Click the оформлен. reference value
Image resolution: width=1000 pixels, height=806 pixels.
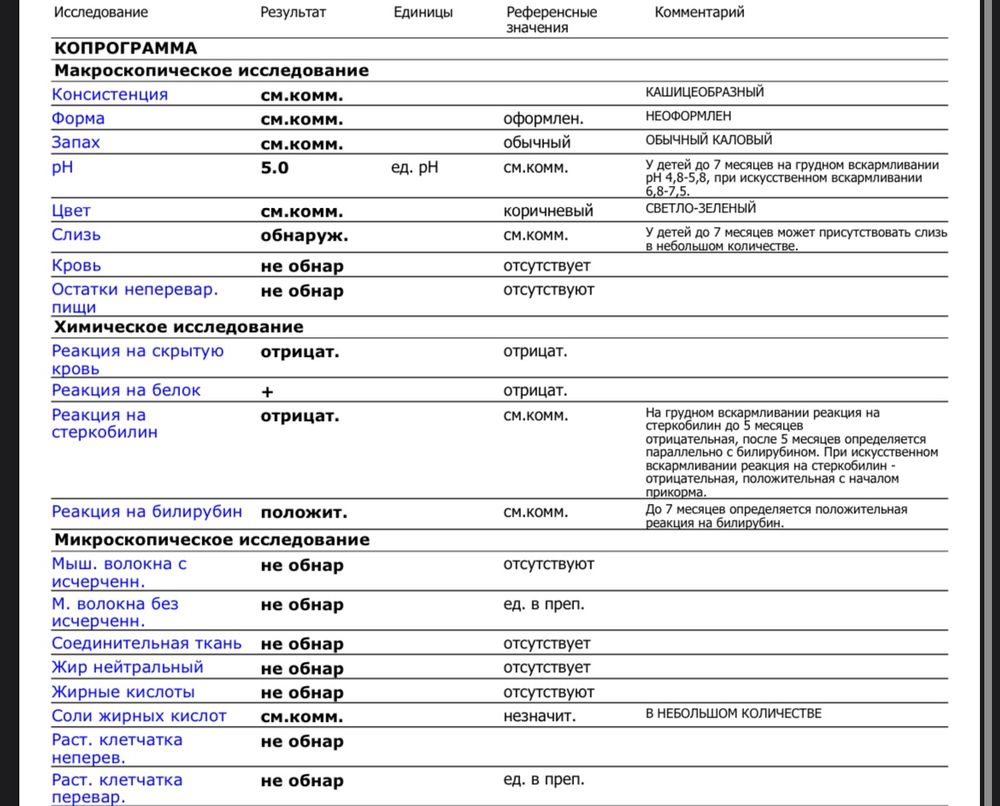[x=543, y=119]
